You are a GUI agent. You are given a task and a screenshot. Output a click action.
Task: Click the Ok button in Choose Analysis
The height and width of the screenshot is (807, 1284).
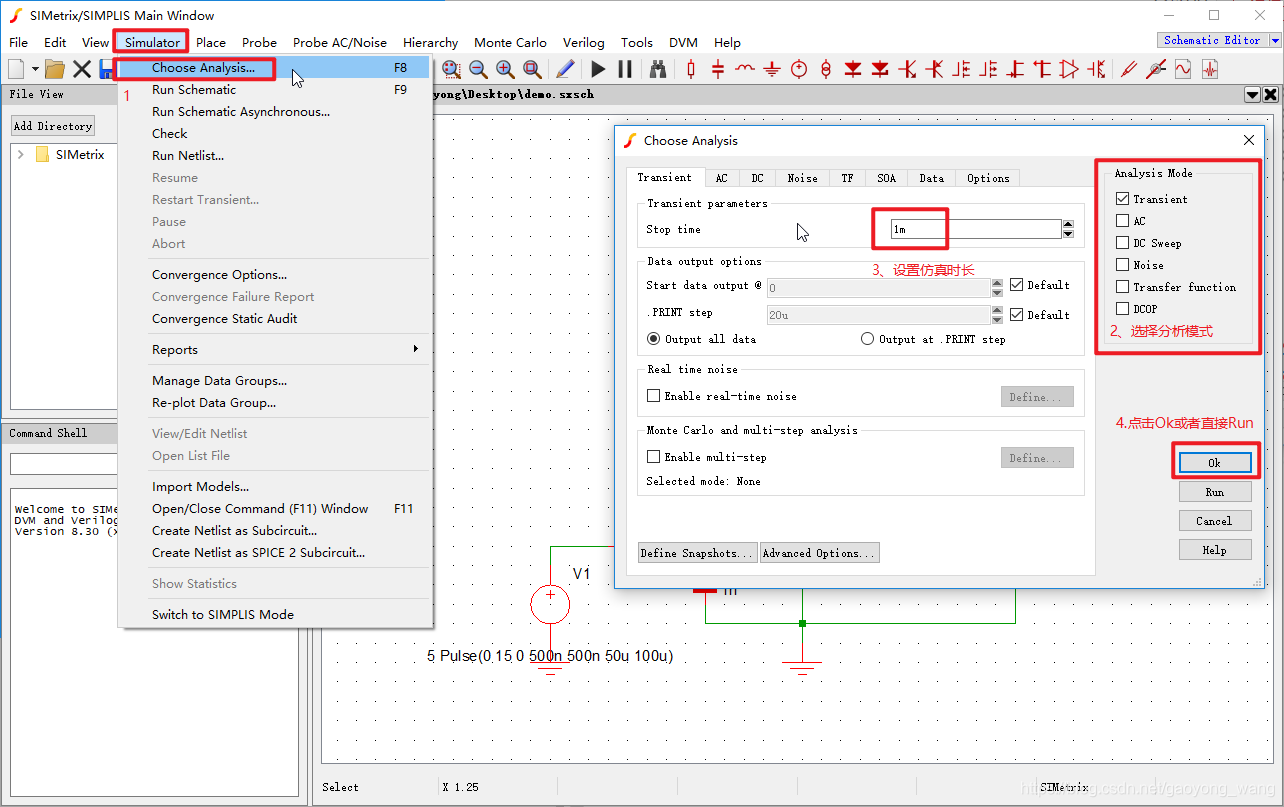(1214, 463)
